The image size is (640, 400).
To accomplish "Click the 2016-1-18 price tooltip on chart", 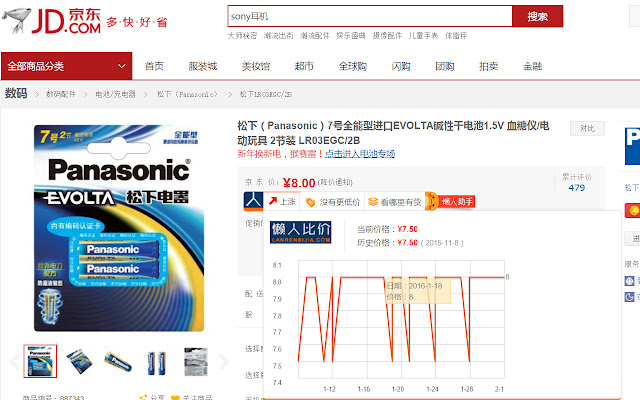I will point(418,291).
